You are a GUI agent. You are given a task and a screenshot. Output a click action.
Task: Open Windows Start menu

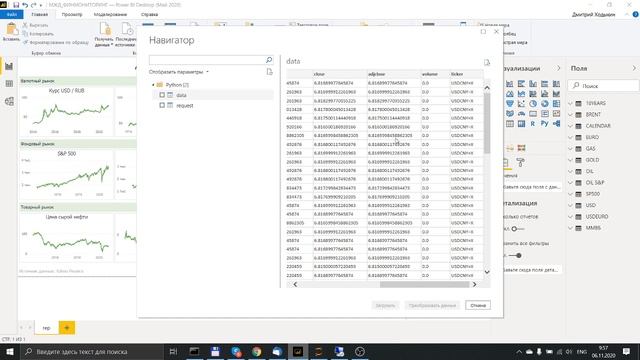tap(9, 351)
